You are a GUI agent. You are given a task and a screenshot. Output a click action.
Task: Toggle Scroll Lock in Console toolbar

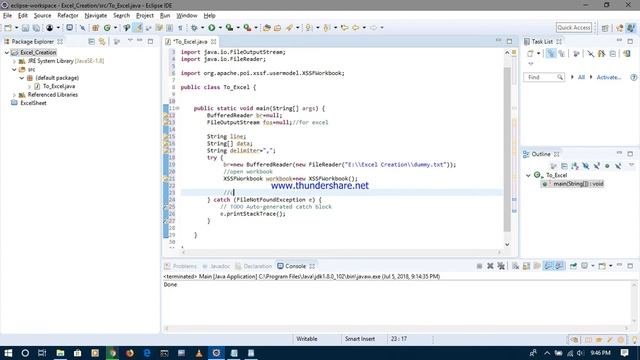[526, 266]
